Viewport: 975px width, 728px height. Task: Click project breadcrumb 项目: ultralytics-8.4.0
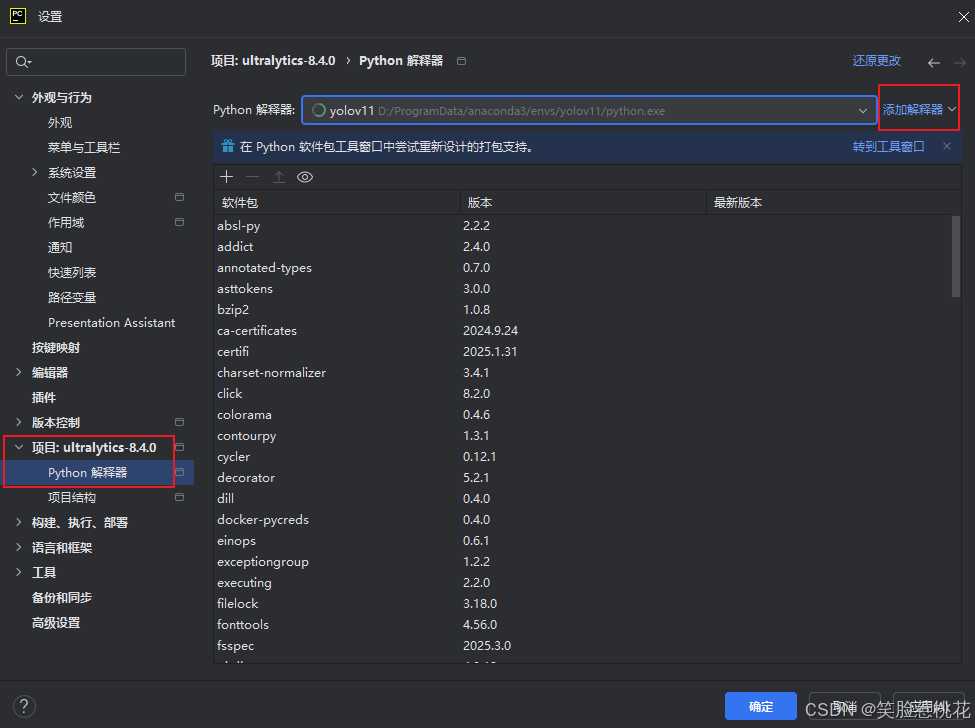(273, 60)
